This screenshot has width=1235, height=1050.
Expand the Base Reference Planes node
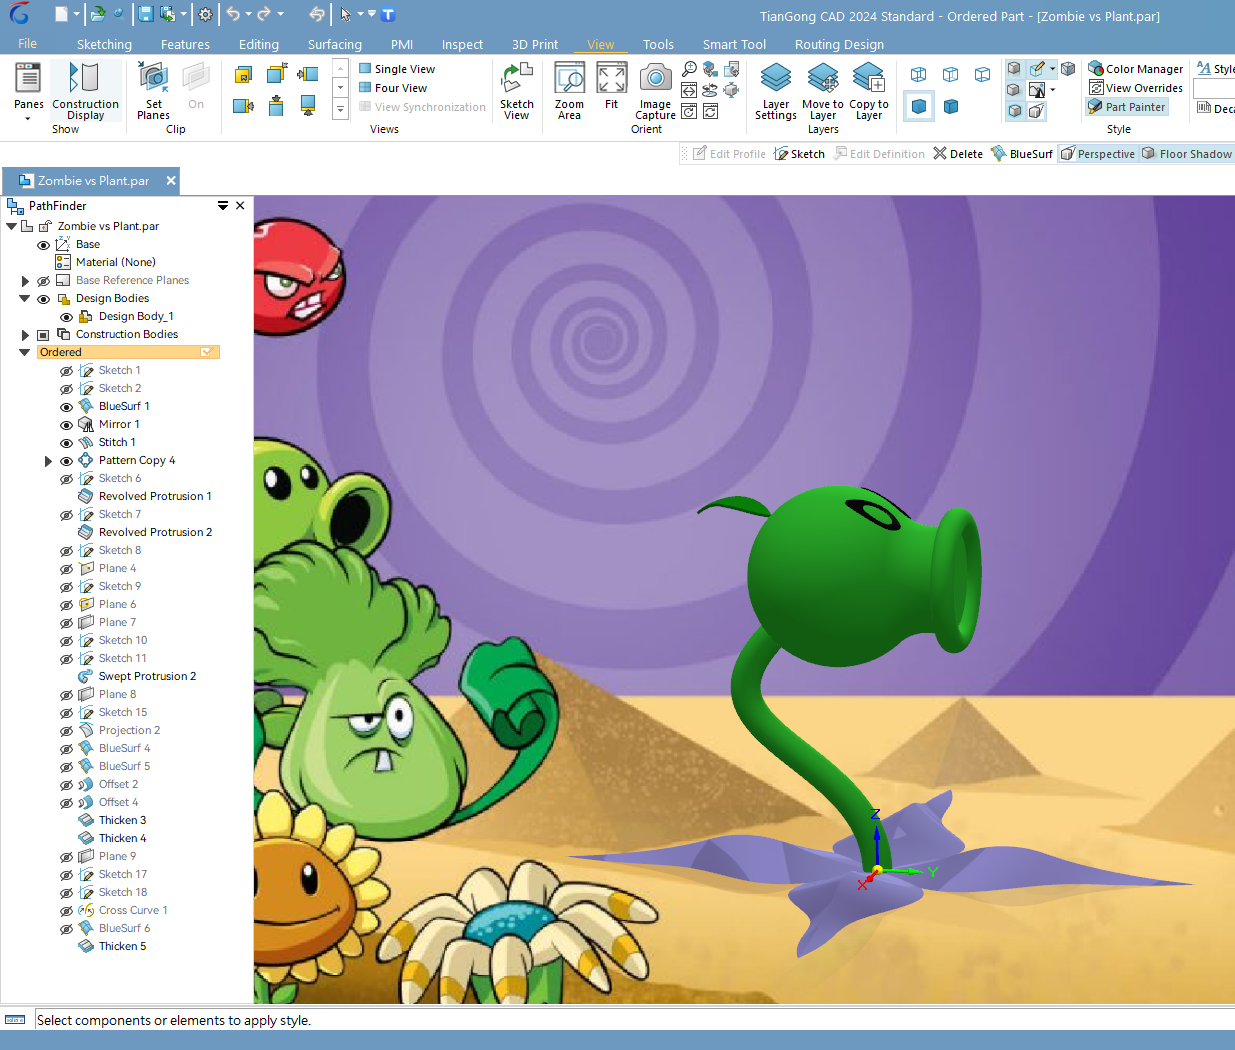(x=25, y=281)
